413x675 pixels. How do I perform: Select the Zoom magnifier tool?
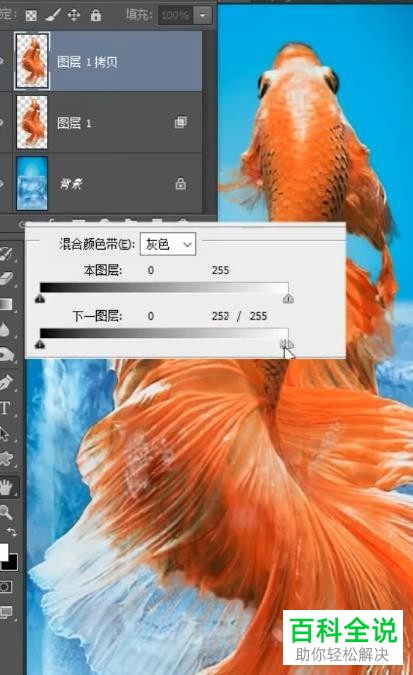6,512
